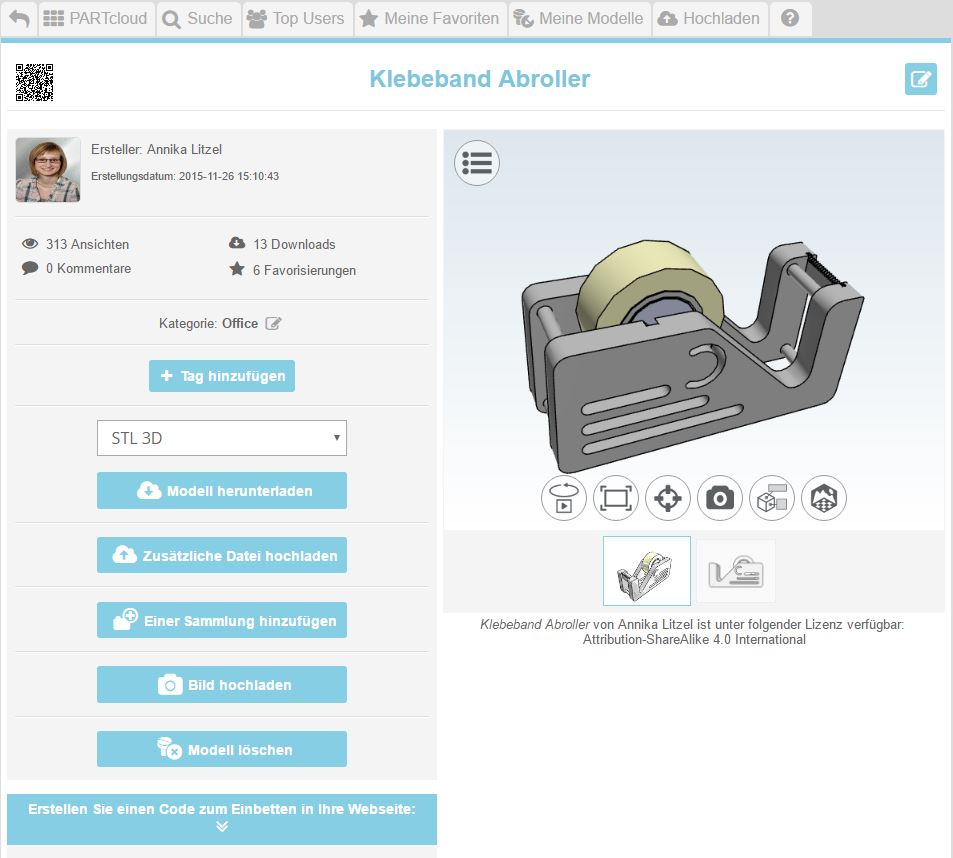Image resolution: width=953 pixels, height=858 pixels.
Task: Click the Modell löschen button
Action: point(222,749)
